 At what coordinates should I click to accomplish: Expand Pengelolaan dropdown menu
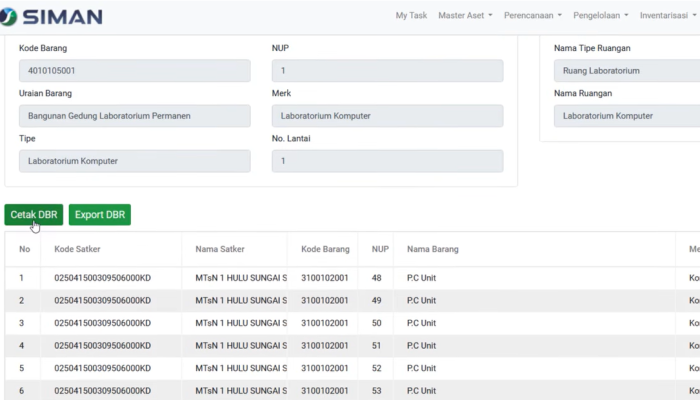click(x=600, y=16)
